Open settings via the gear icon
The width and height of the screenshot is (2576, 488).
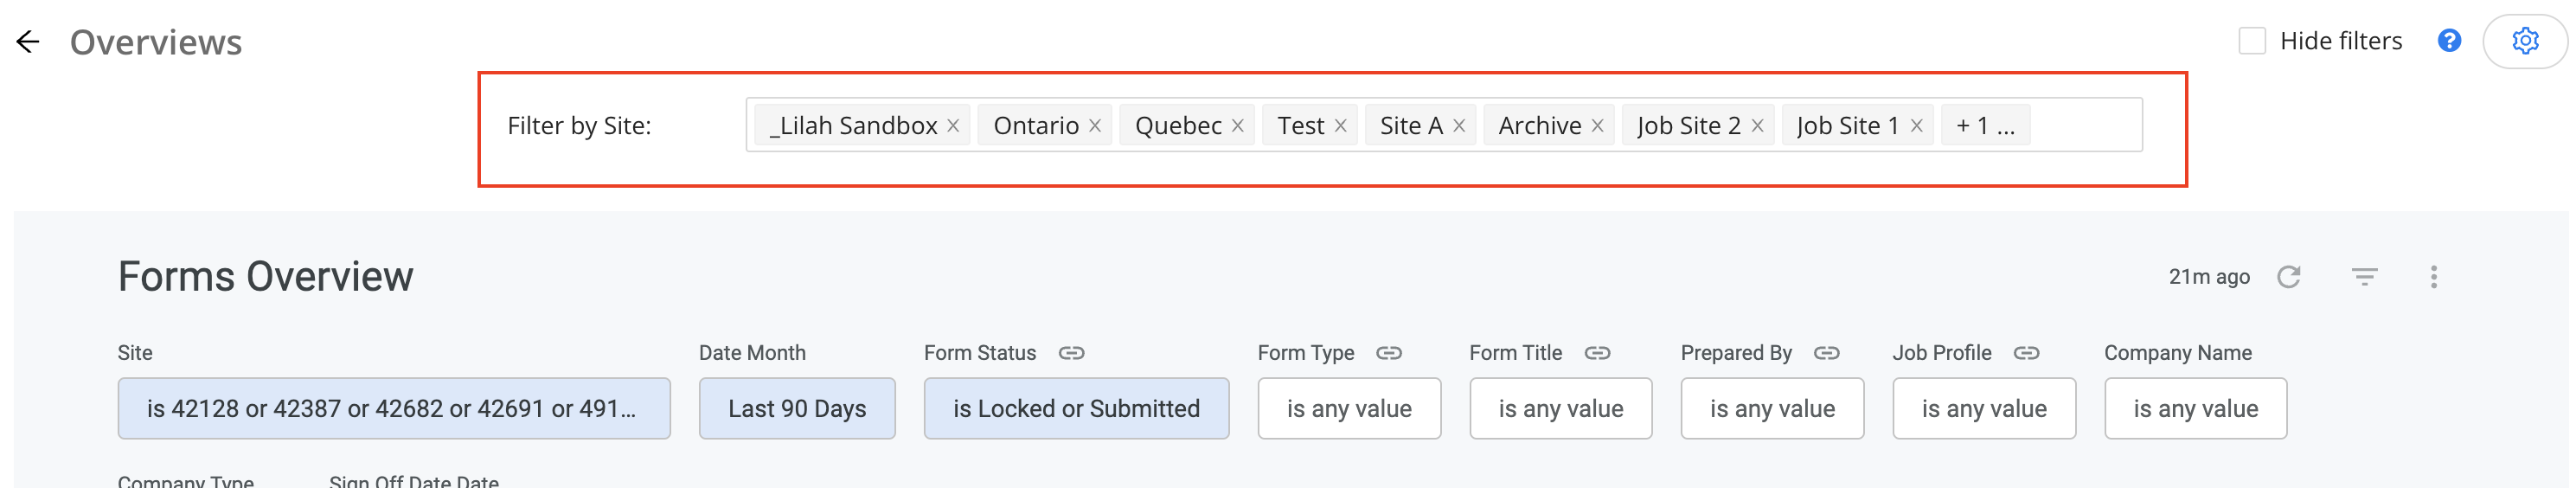pyautogui.click(x=2525, y=41)
